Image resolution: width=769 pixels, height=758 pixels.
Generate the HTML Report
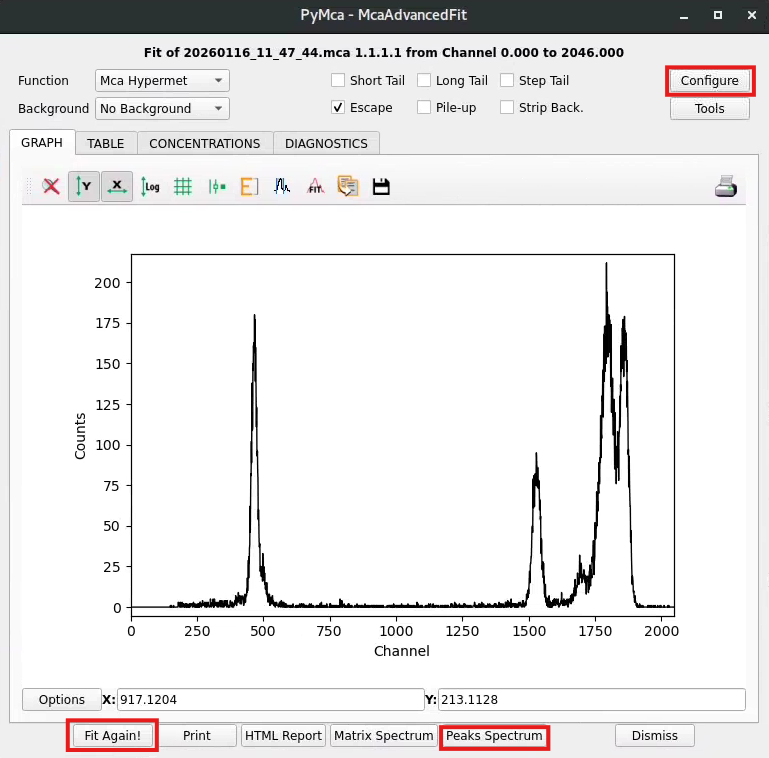pyautogui.click(x=283, y=735)
